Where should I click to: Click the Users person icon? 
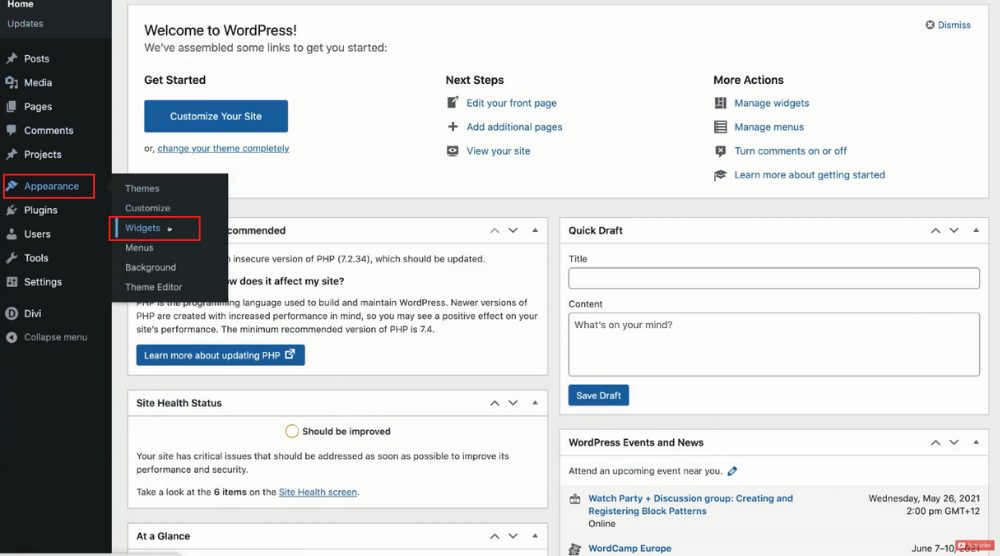point(11,234)
